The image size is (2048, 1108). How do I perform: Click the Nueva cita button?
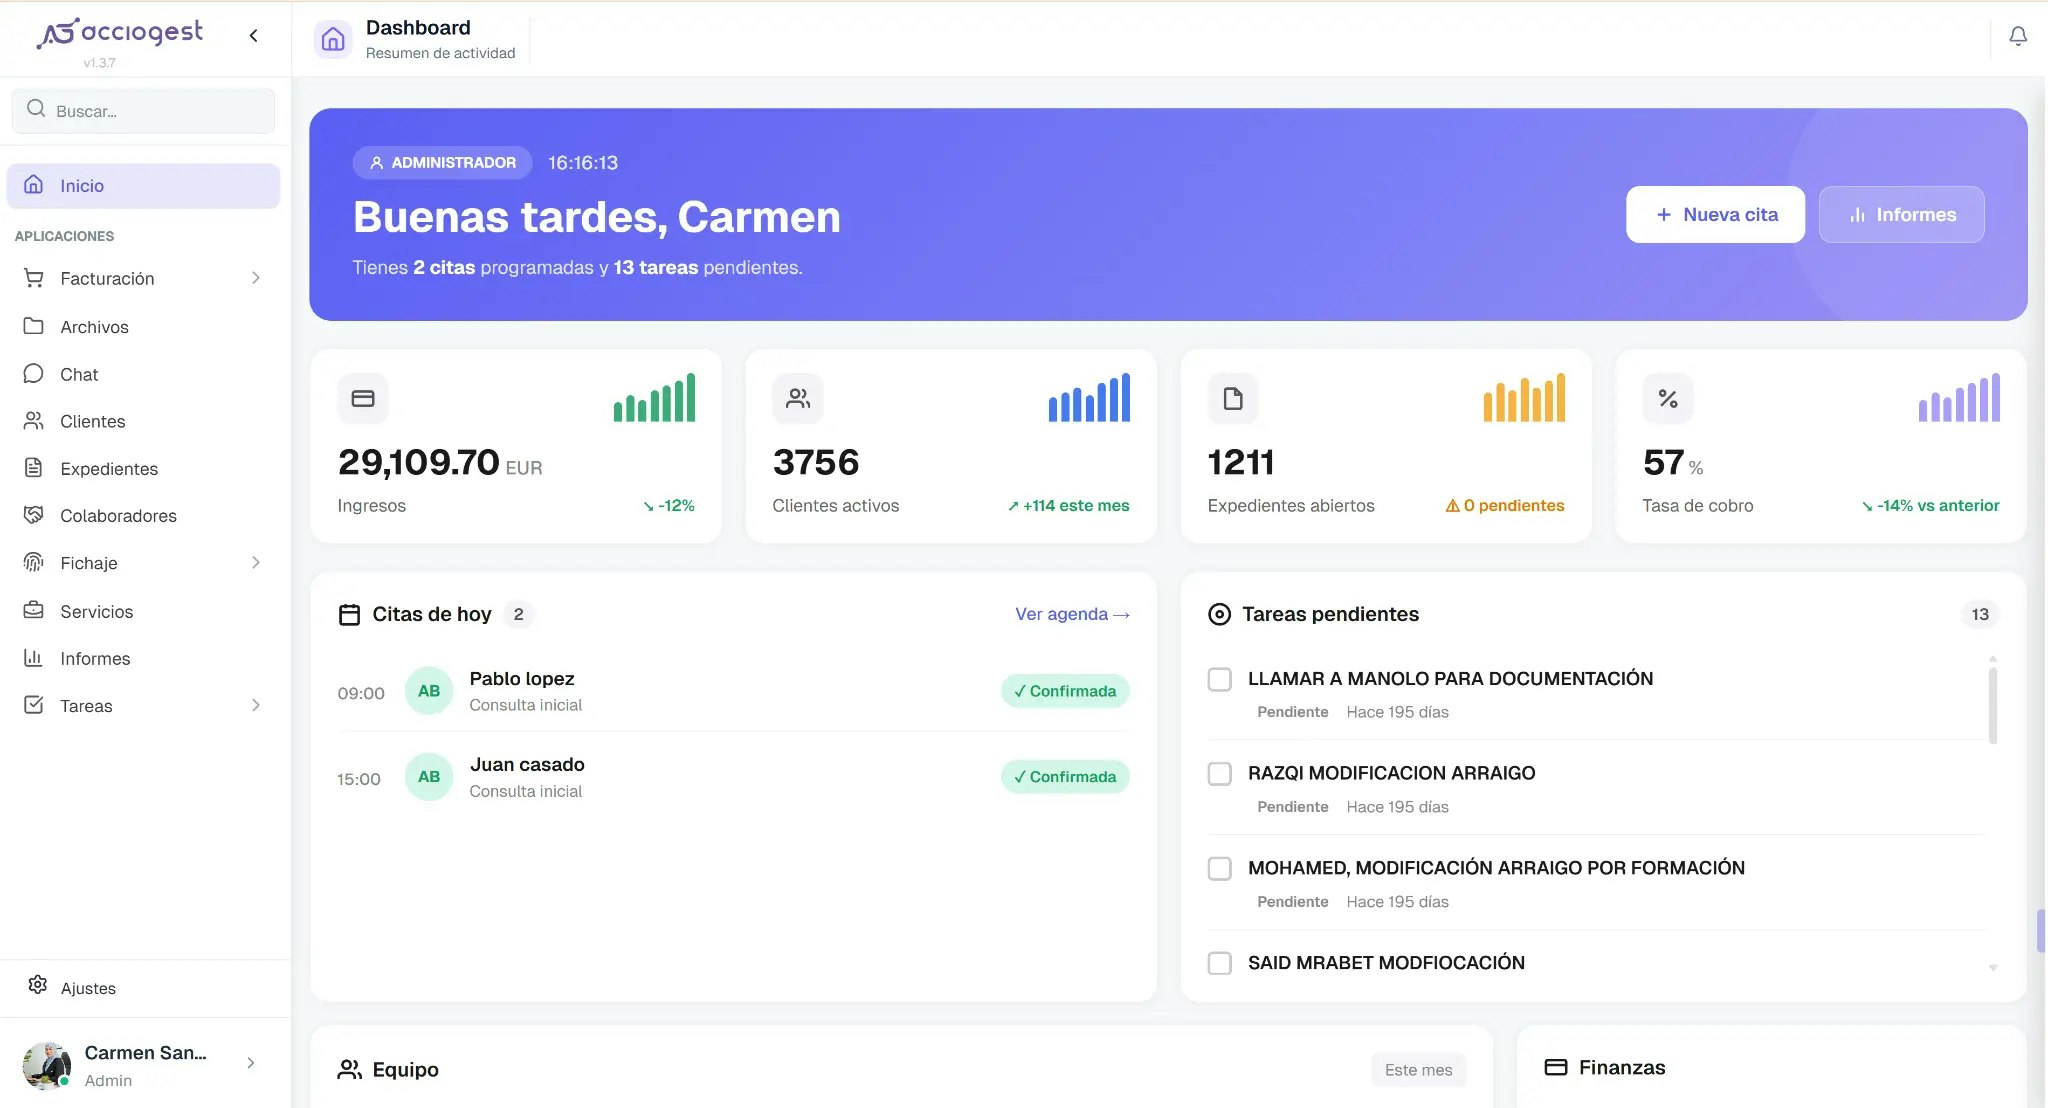coord(1714,214)
